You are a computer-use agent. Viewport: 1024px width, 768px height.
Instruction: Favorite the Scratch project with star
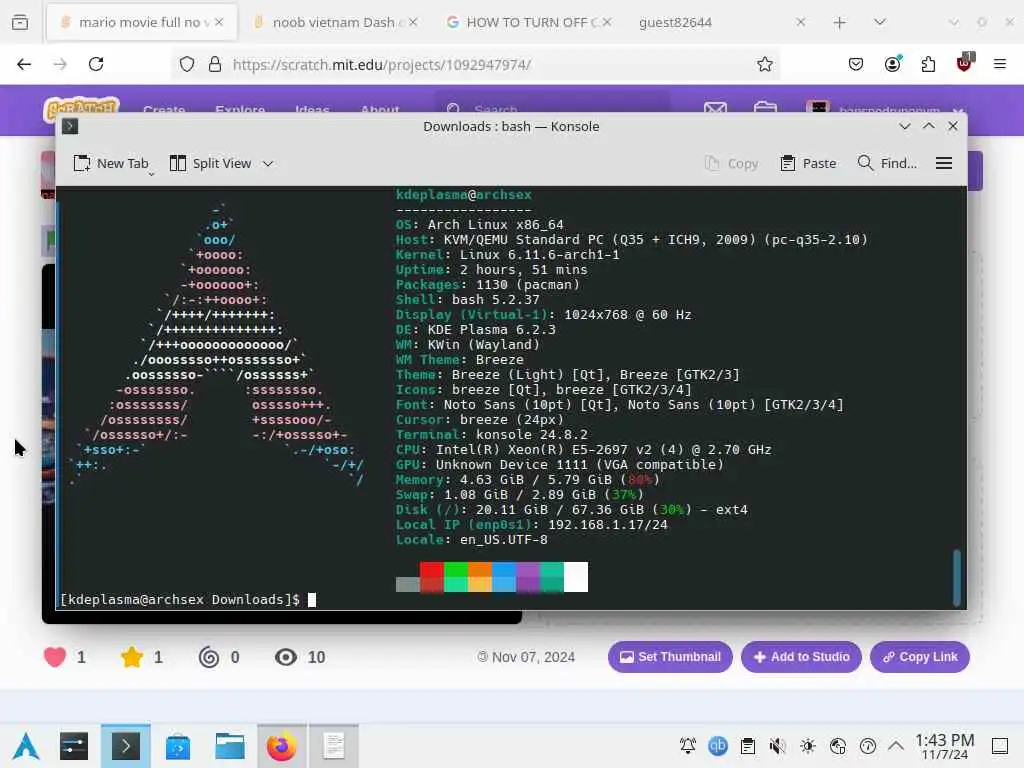click(x=132, y=657)
